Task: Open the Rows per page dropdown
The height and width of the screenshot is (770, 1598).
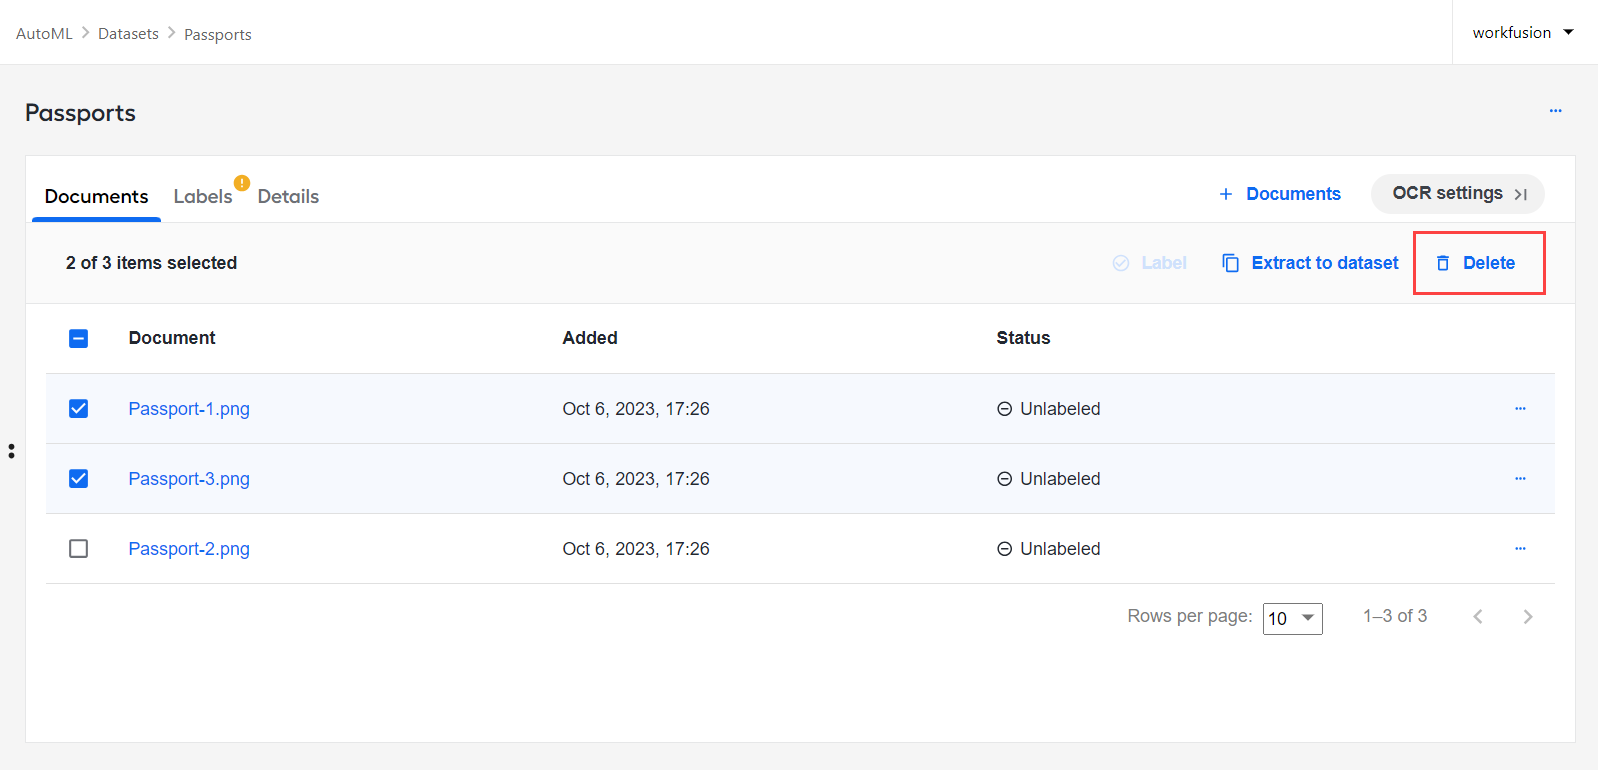Action: coord(1293,619)
